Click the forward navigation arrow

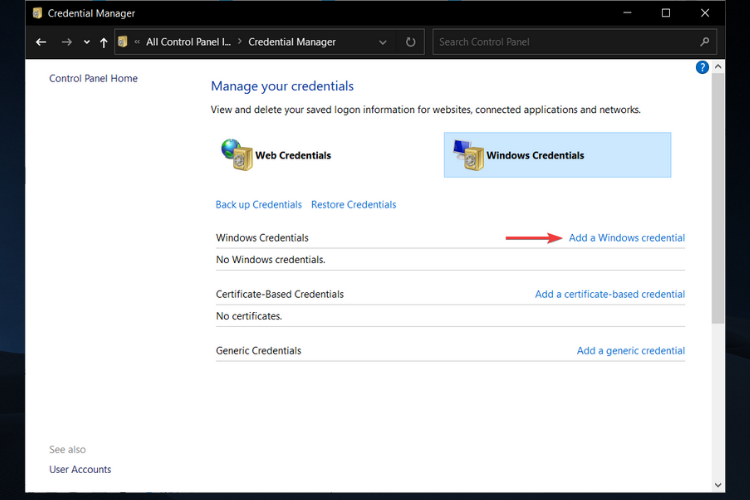tap(66, 42)
